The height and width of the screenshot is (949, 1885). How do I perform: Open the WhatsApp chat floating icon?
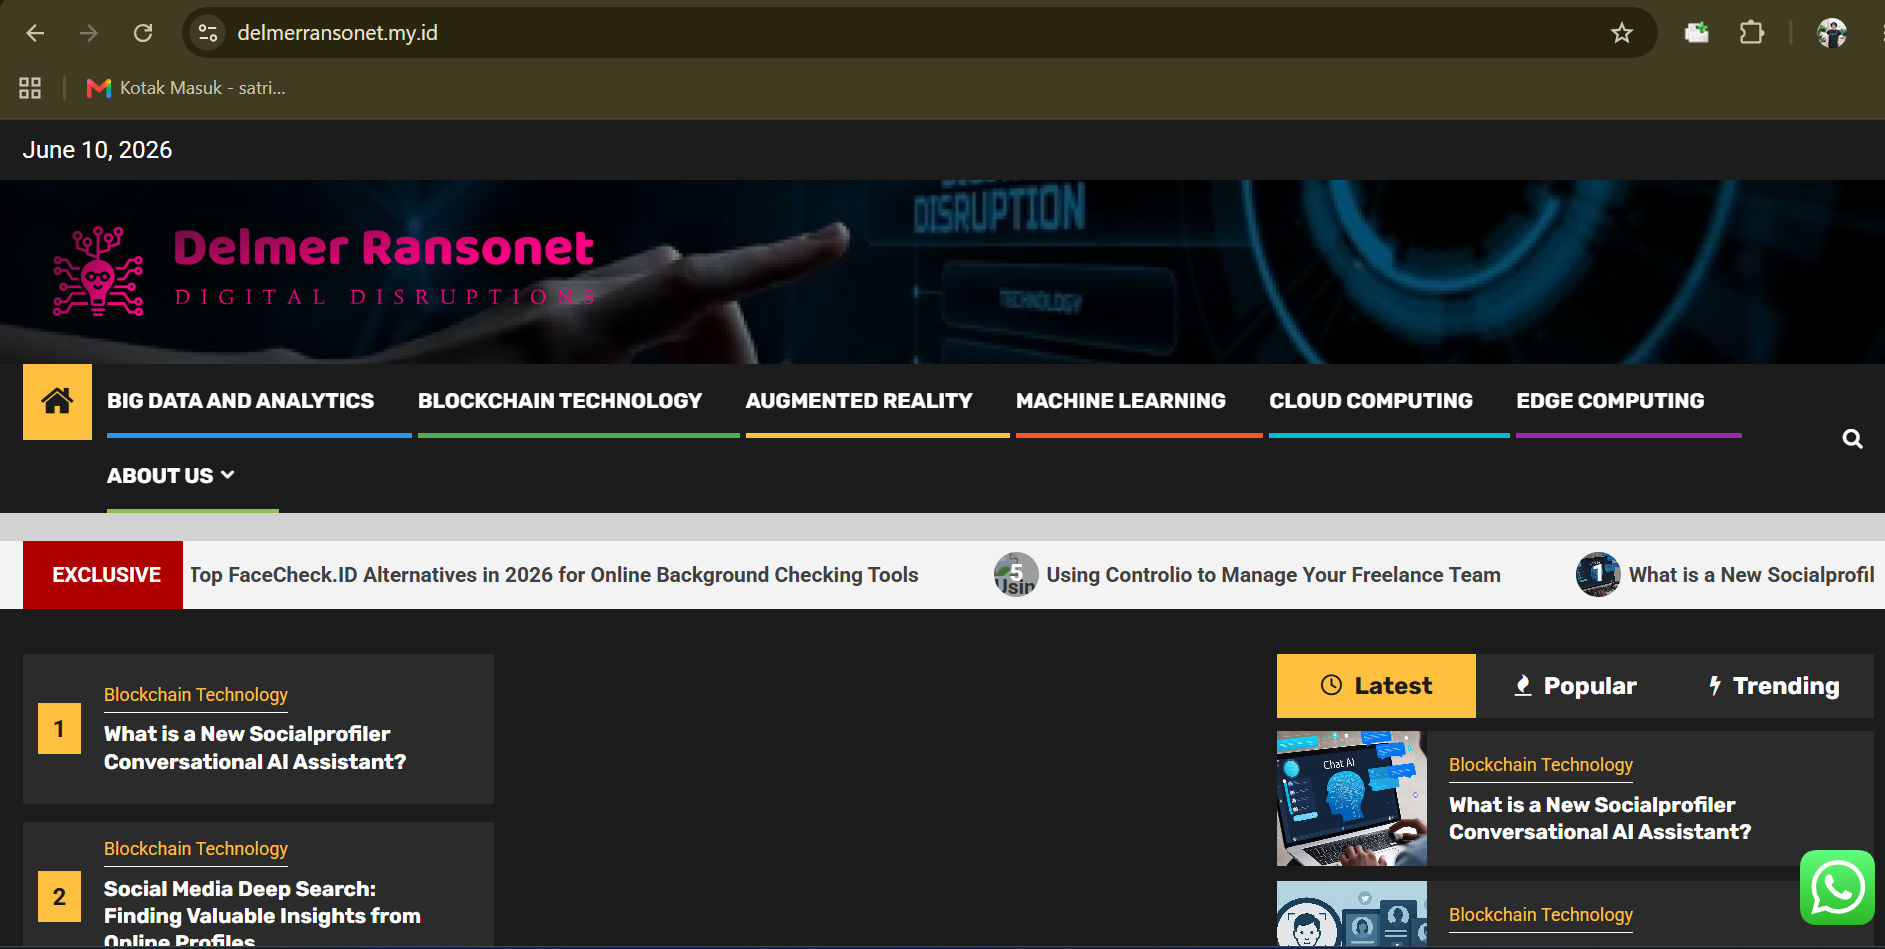click(x=1837, y=887)
